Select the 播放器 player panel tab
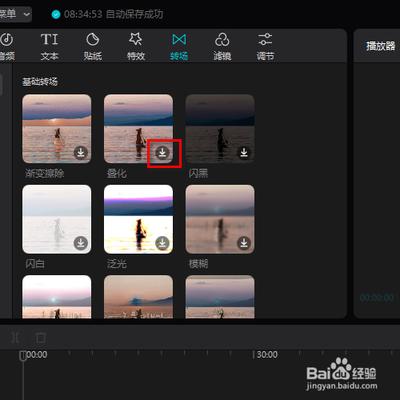This screenshot has width=400, height=400. 380,46
